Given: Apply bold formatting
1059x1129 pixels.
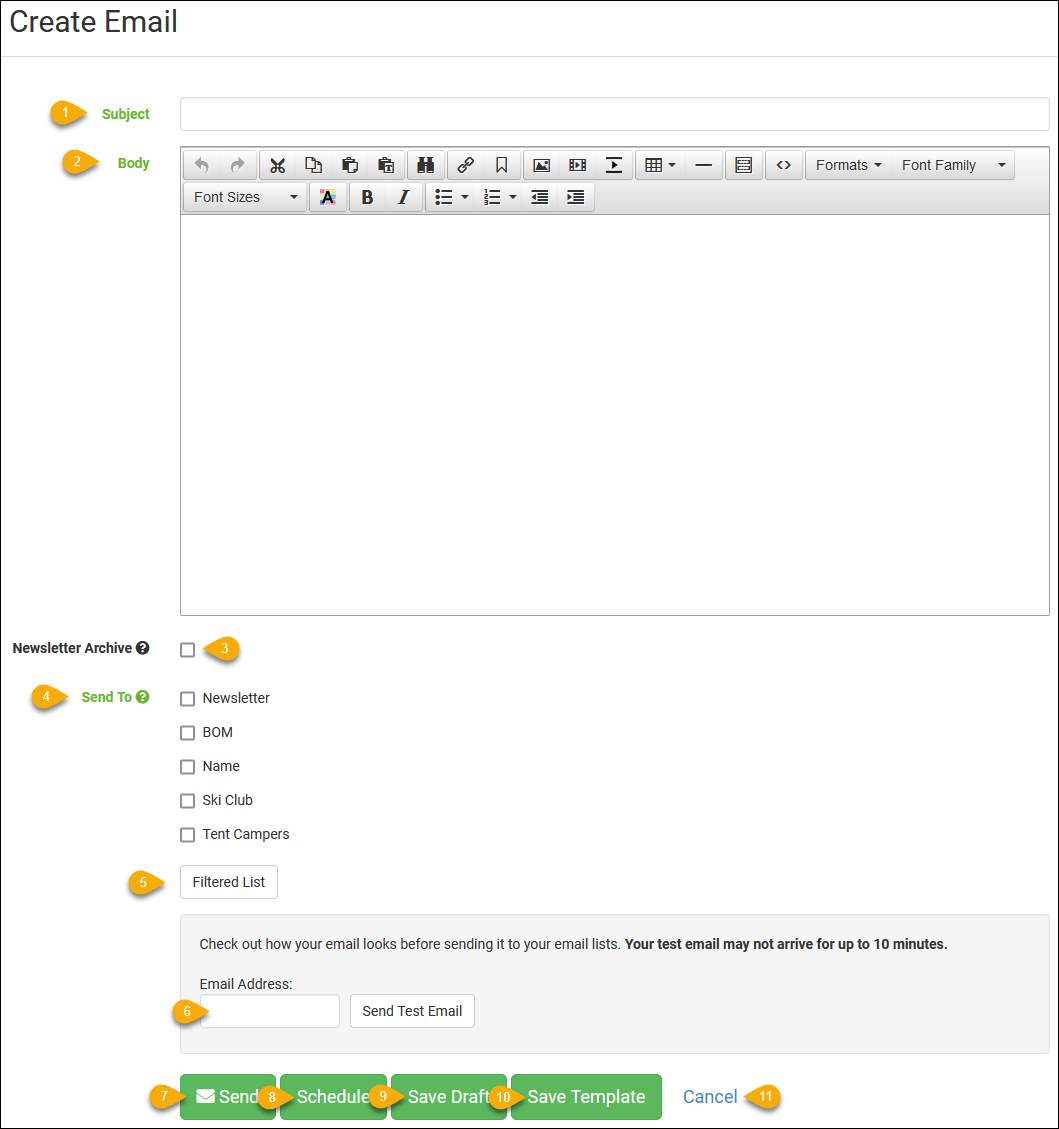Looking at the screenshot, I should (x=367, y=197).
